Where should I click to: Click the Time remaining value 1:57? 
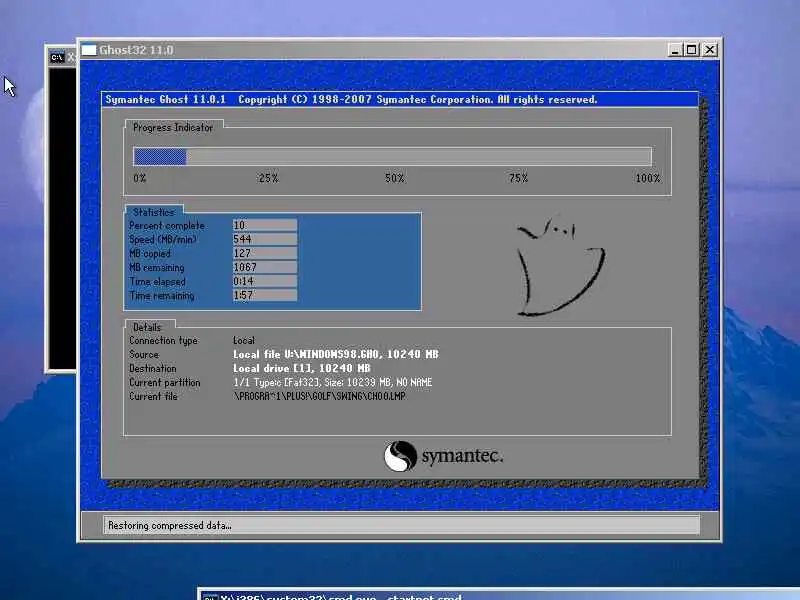click(265, 295)
